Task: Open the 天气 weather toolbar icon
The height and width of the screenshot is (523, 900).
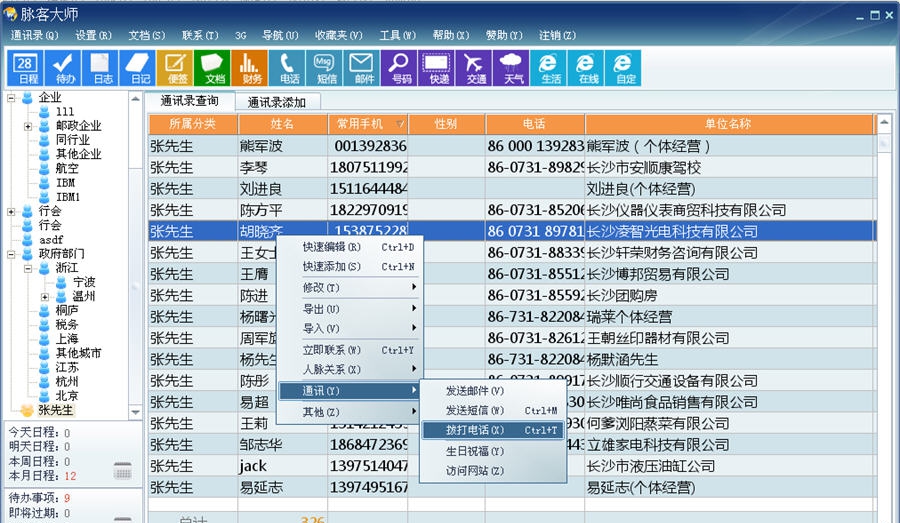Action: [x=510, y=68]
